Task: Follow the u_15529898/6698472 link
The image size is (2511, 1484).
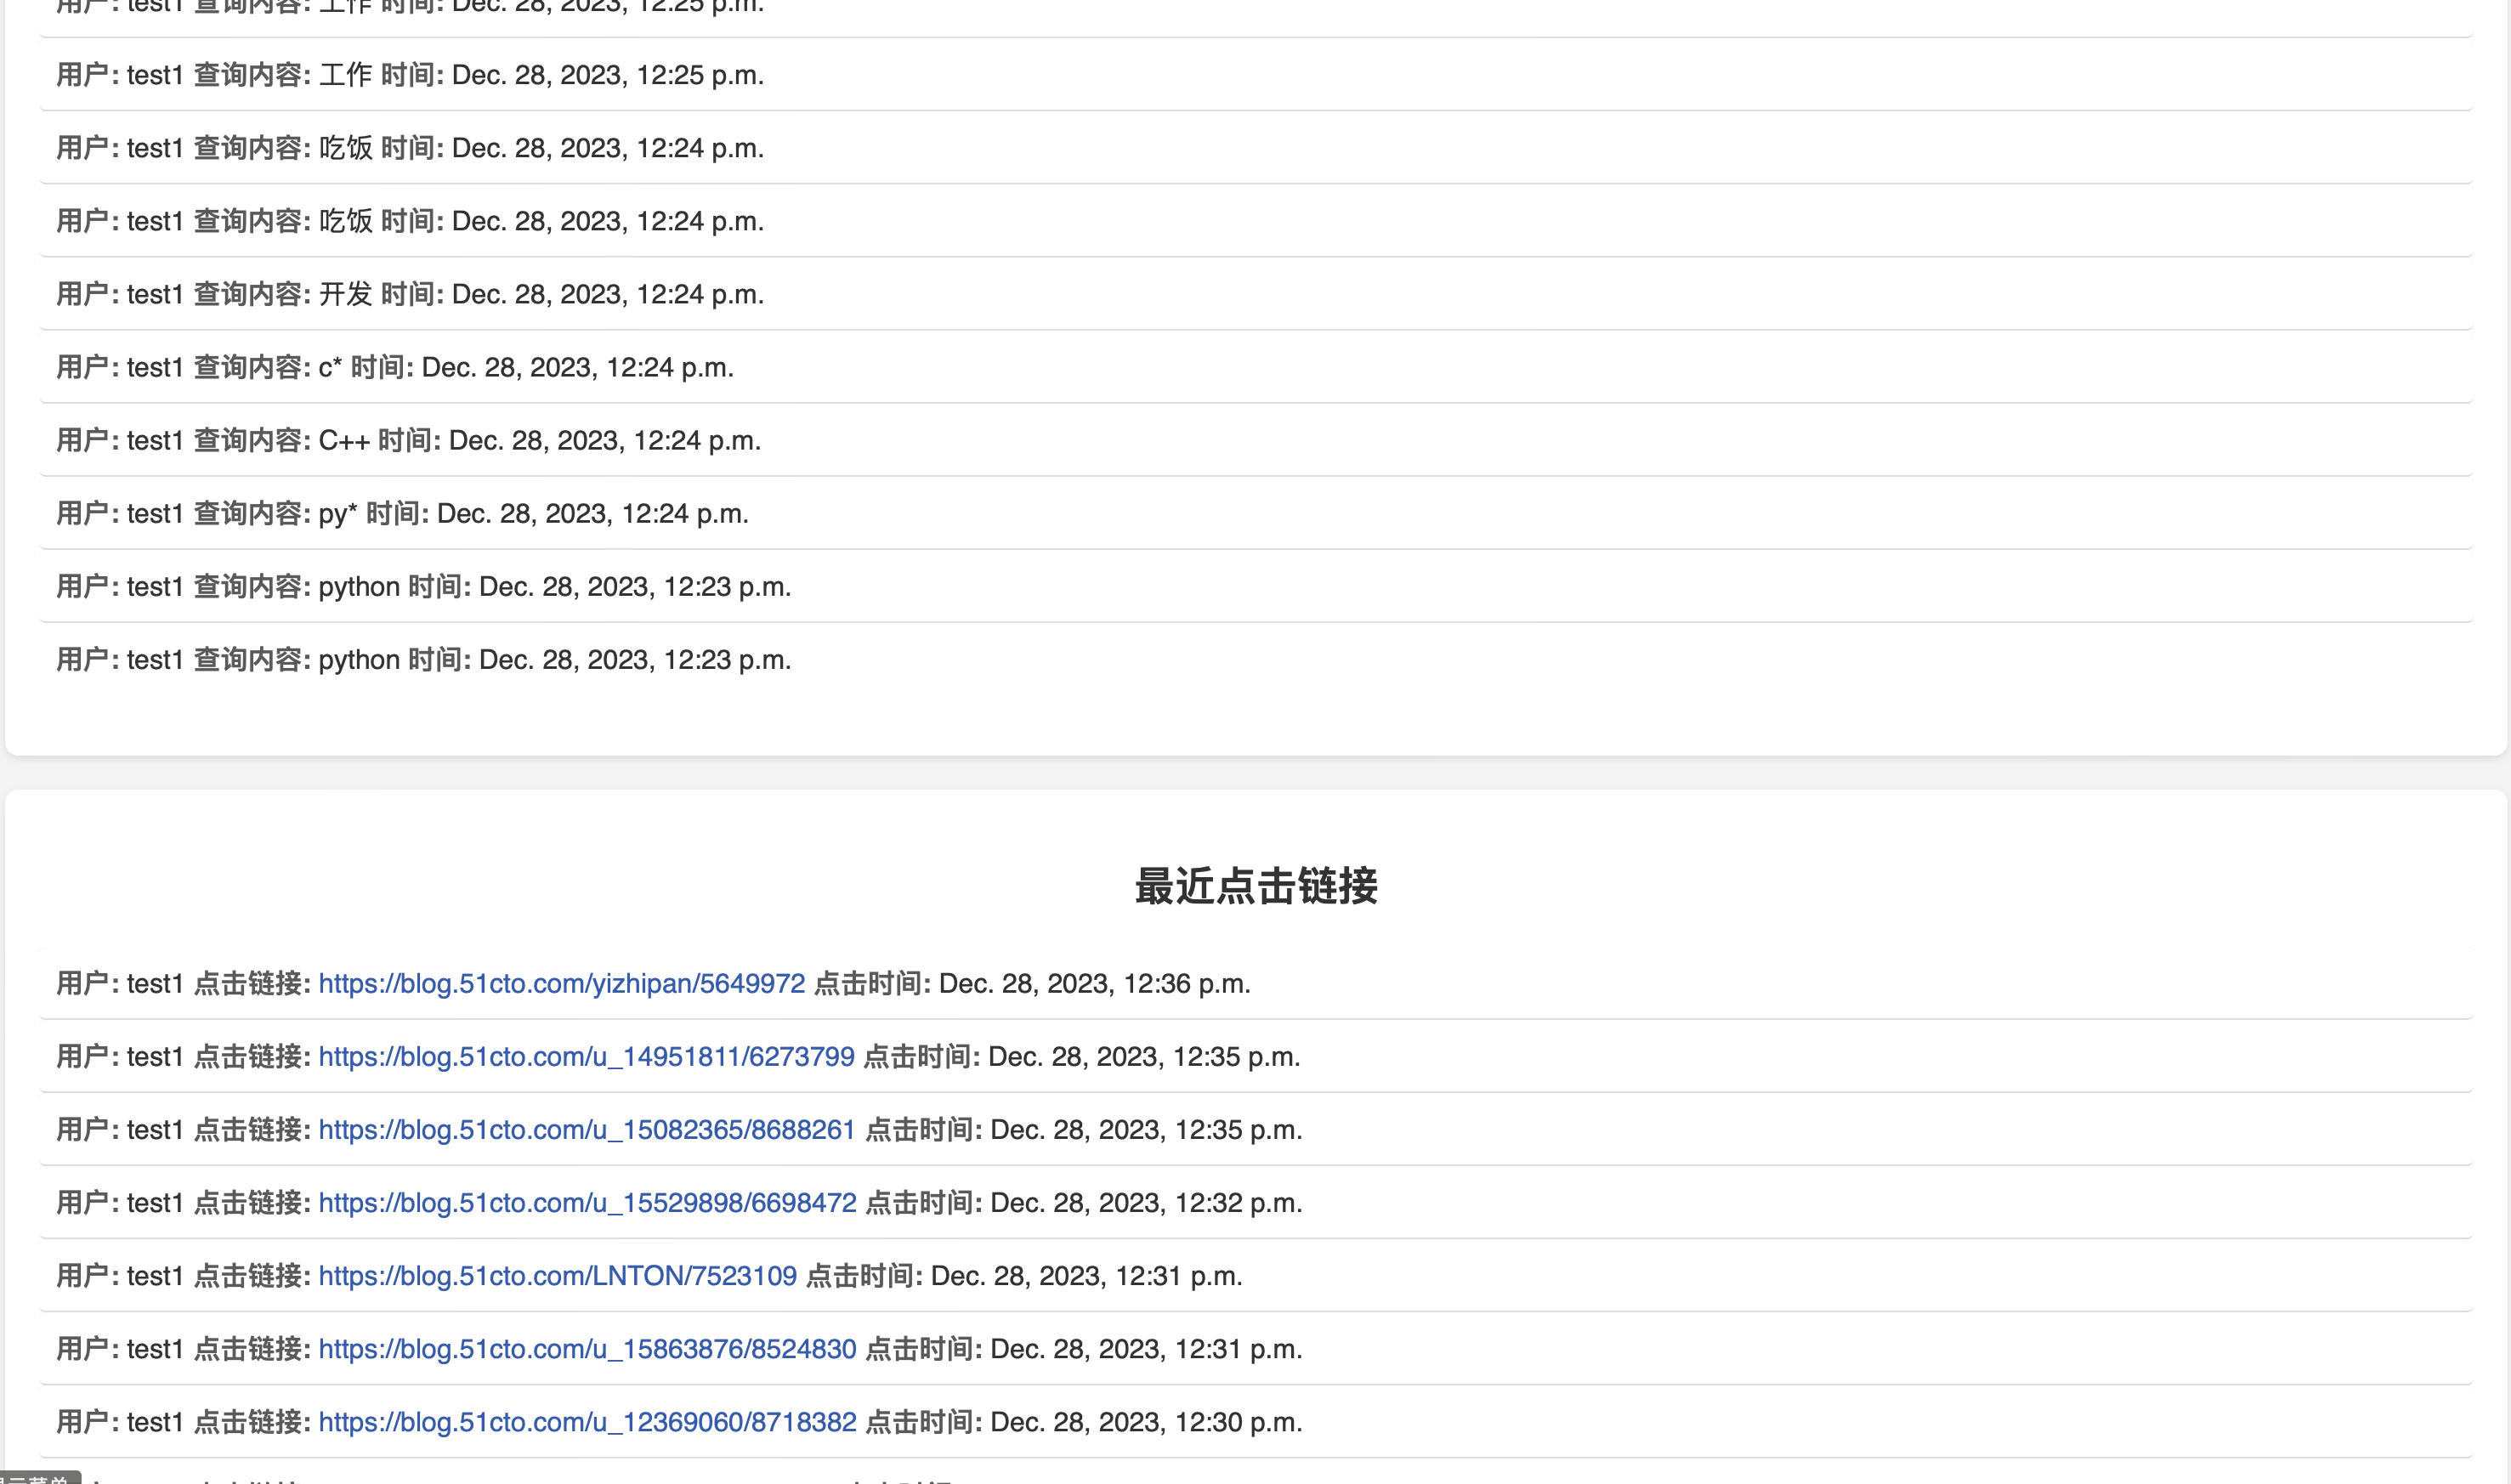Action: [x=587, y=1202]
